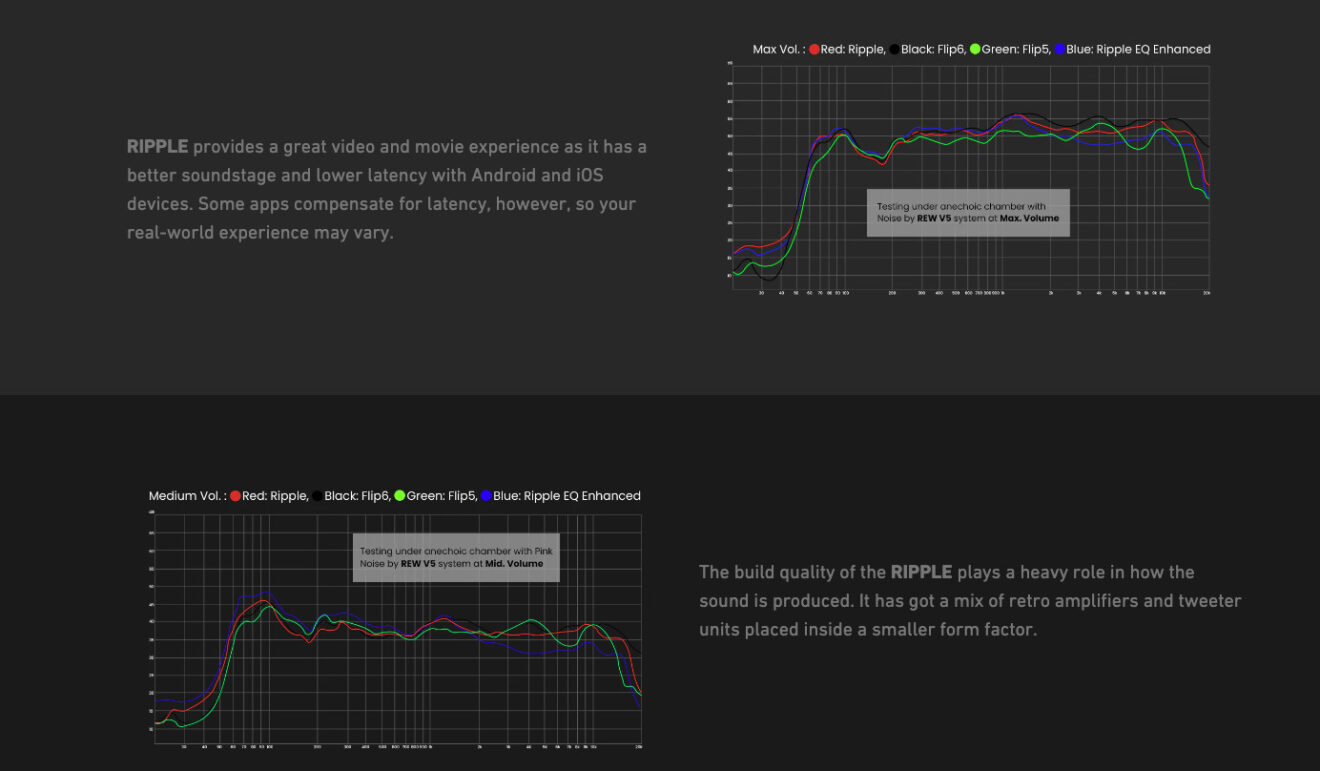This screenshot has height=771, width=1320.
Task: Click the blue EQ Enhanced dot in Medium Vol. legend
Action: click(x=486, y=496)
